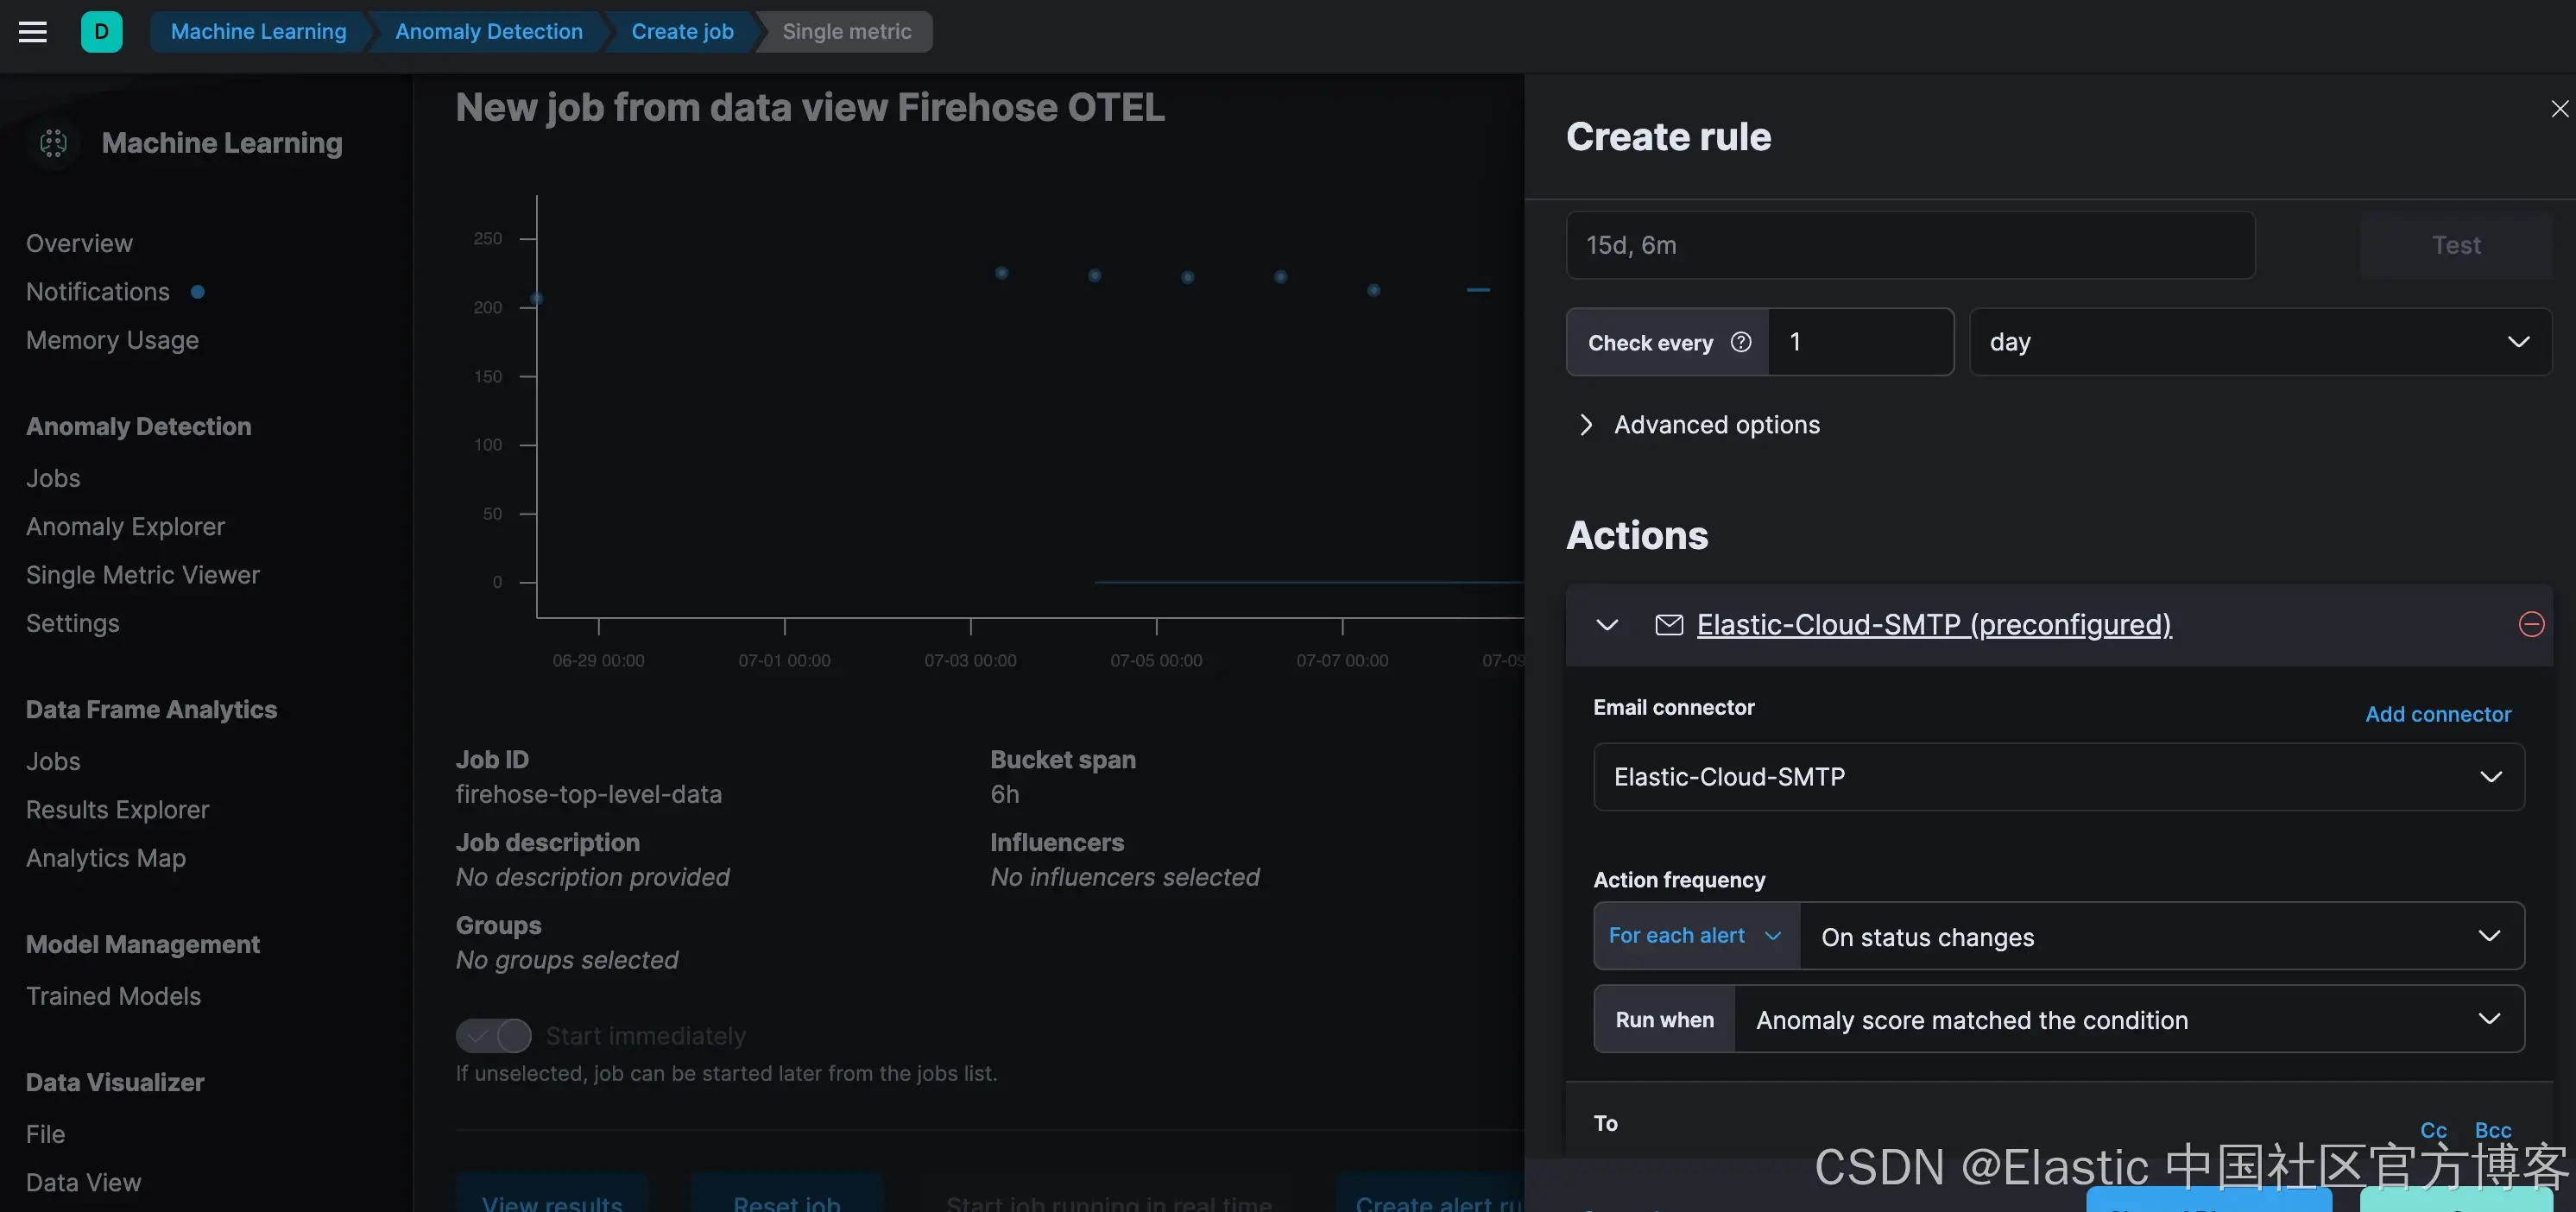Image resolution: width=2576 pixels, height=1212 pixels.
Task: Click the green D space avatar
Action: [x=101, y=32]
